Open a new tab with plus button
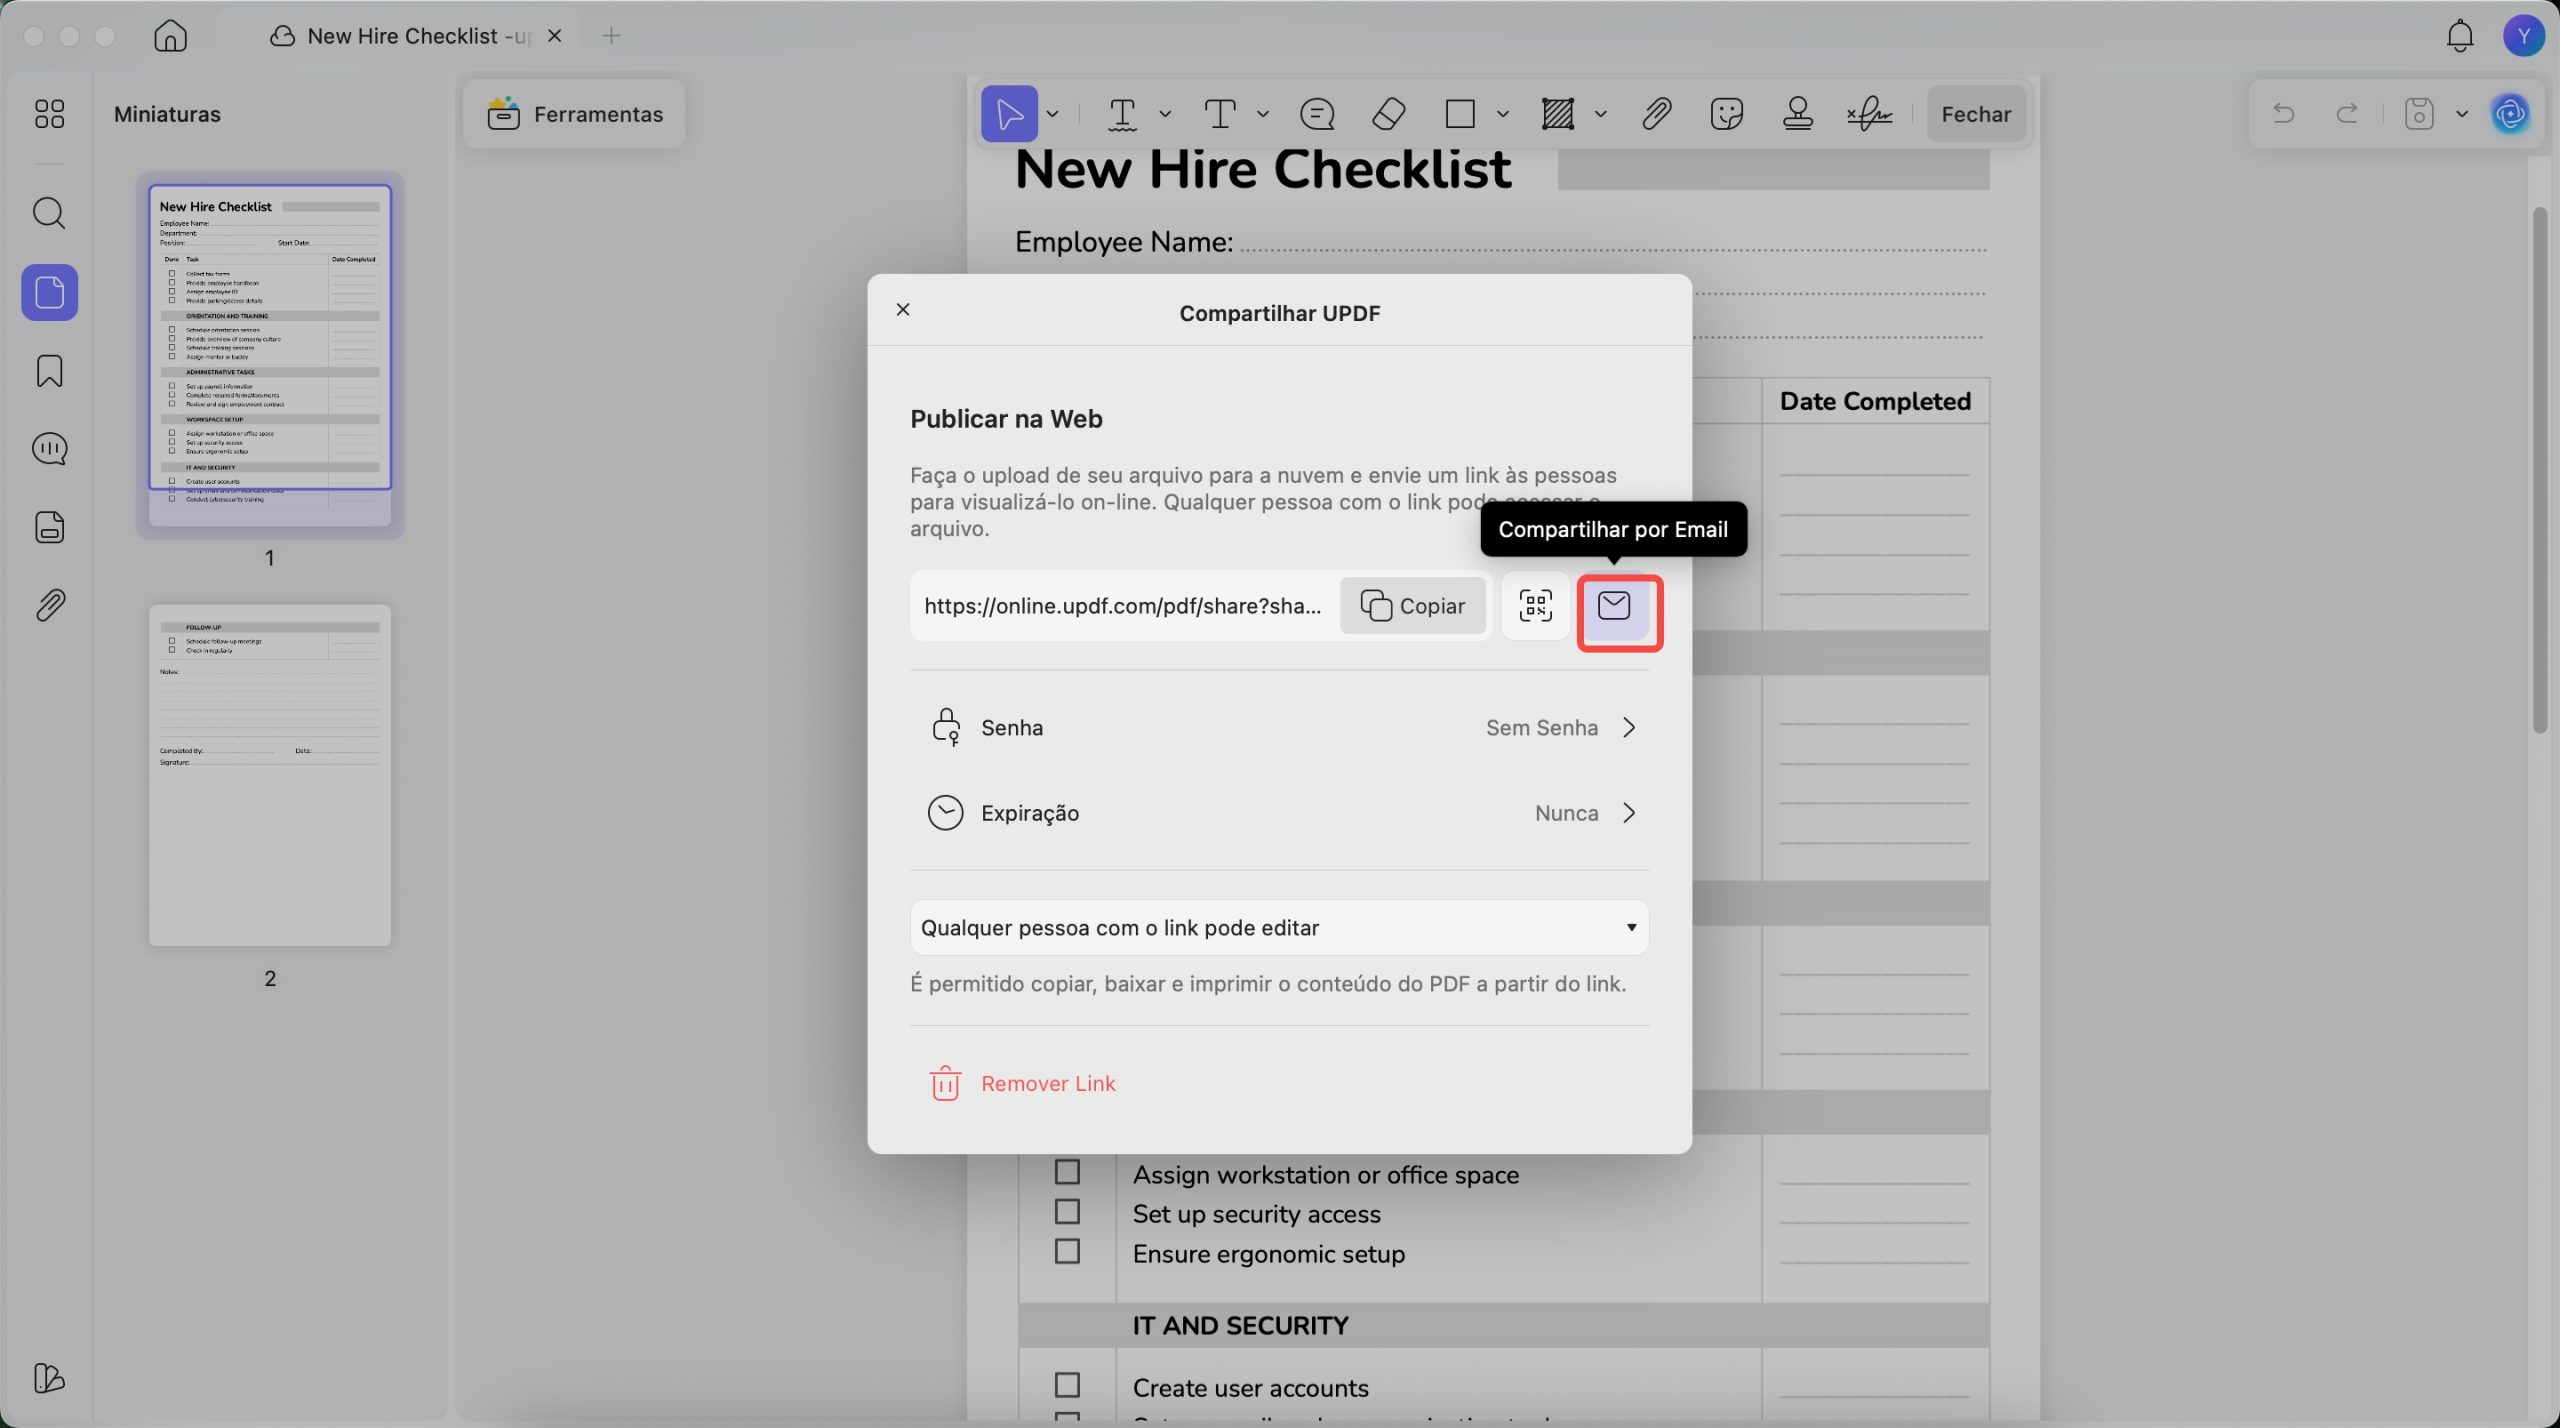This screenshot has width=2560, height=1428. pyautogui.click(x=612, y=36)
